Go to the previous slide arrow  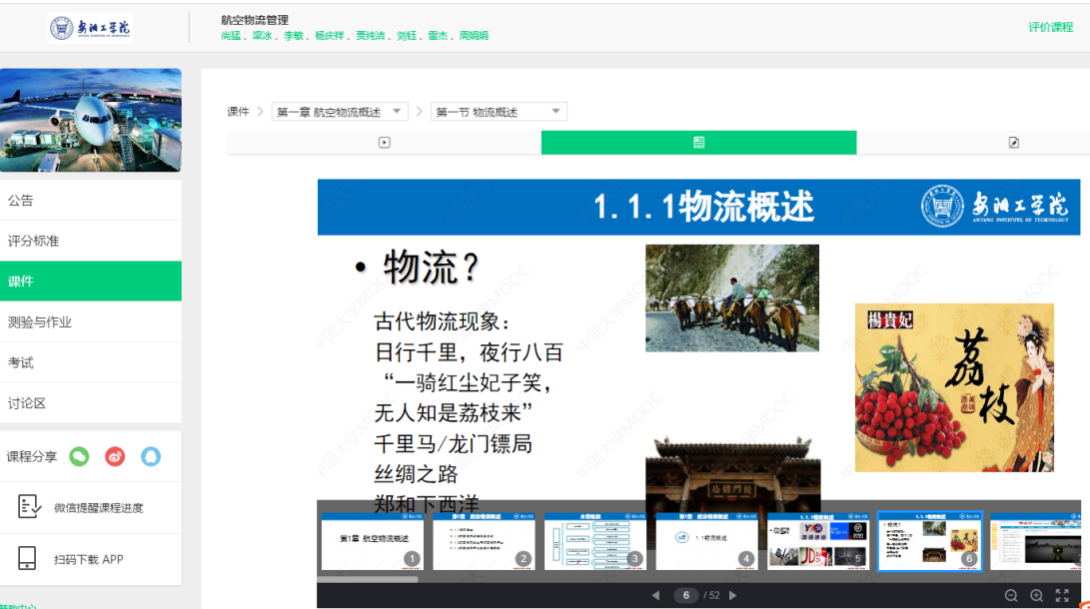tap(656, 595)
